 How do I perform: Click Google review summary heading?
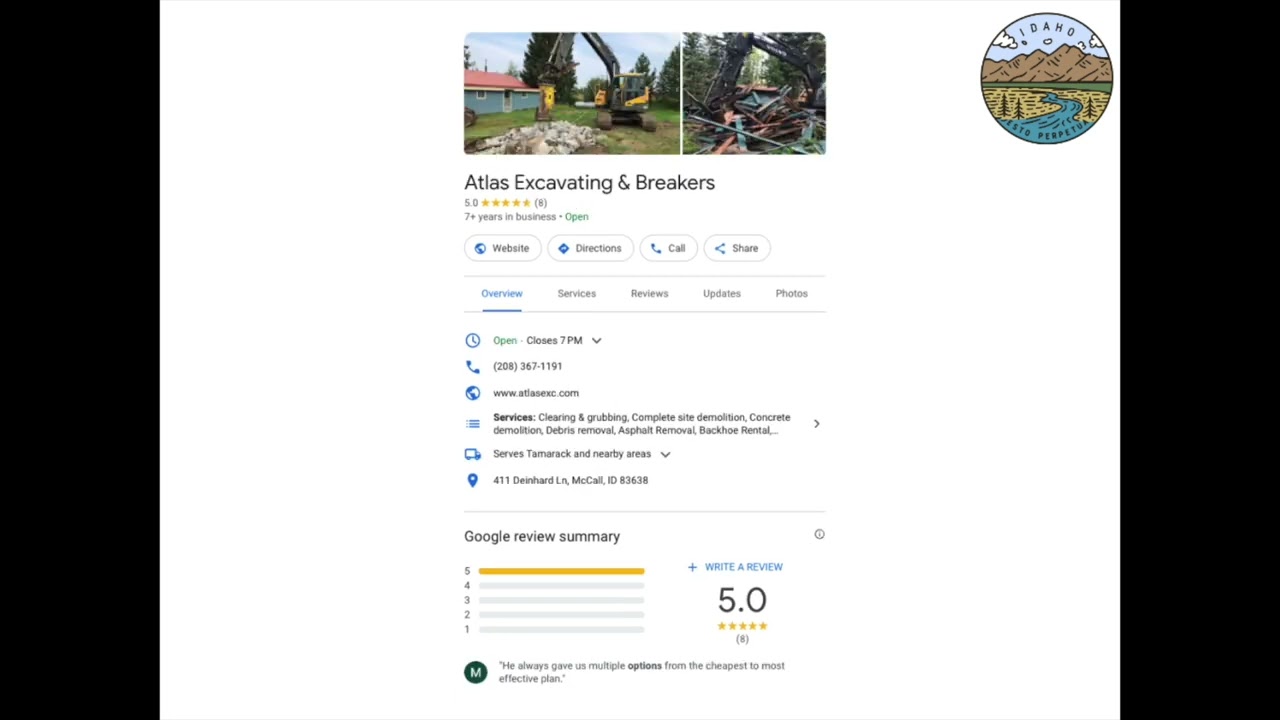(542, 536)
